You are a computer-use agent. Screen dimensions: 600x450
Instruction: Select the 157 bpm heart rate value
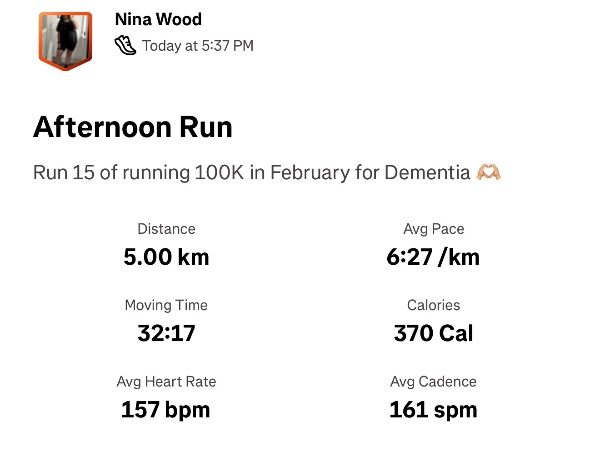[x=166, y=409]
